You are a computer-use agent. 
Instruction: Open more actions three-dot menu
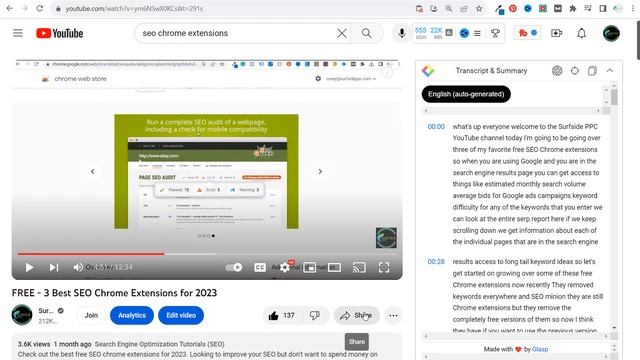[393, 316]
